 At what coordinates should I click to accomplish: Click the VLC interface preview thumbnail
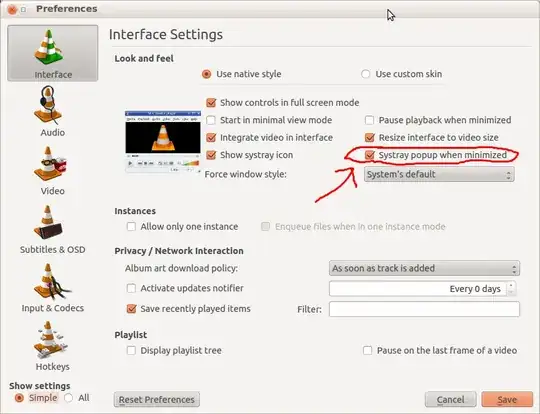click(163, 141)
